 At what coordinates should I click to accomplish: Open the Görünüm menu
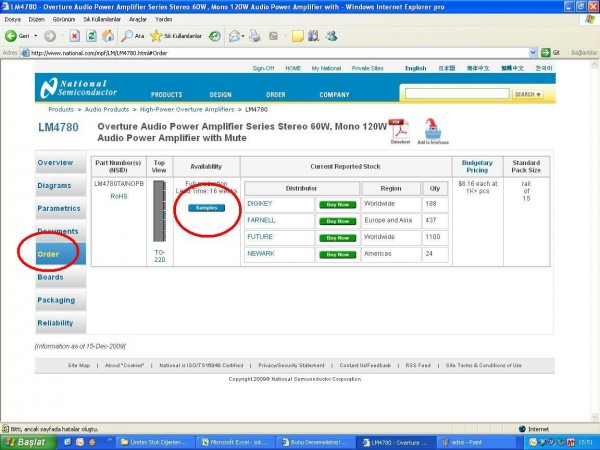pyautogui.click(x=62, y=20)
